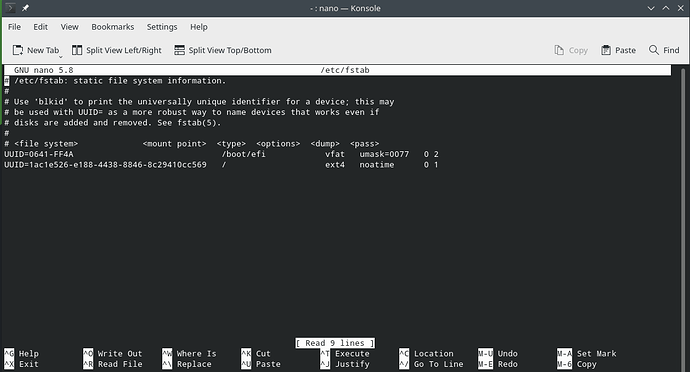Click the noatime option
Viewport: 690px width, 372px height.
coord(377,165)
